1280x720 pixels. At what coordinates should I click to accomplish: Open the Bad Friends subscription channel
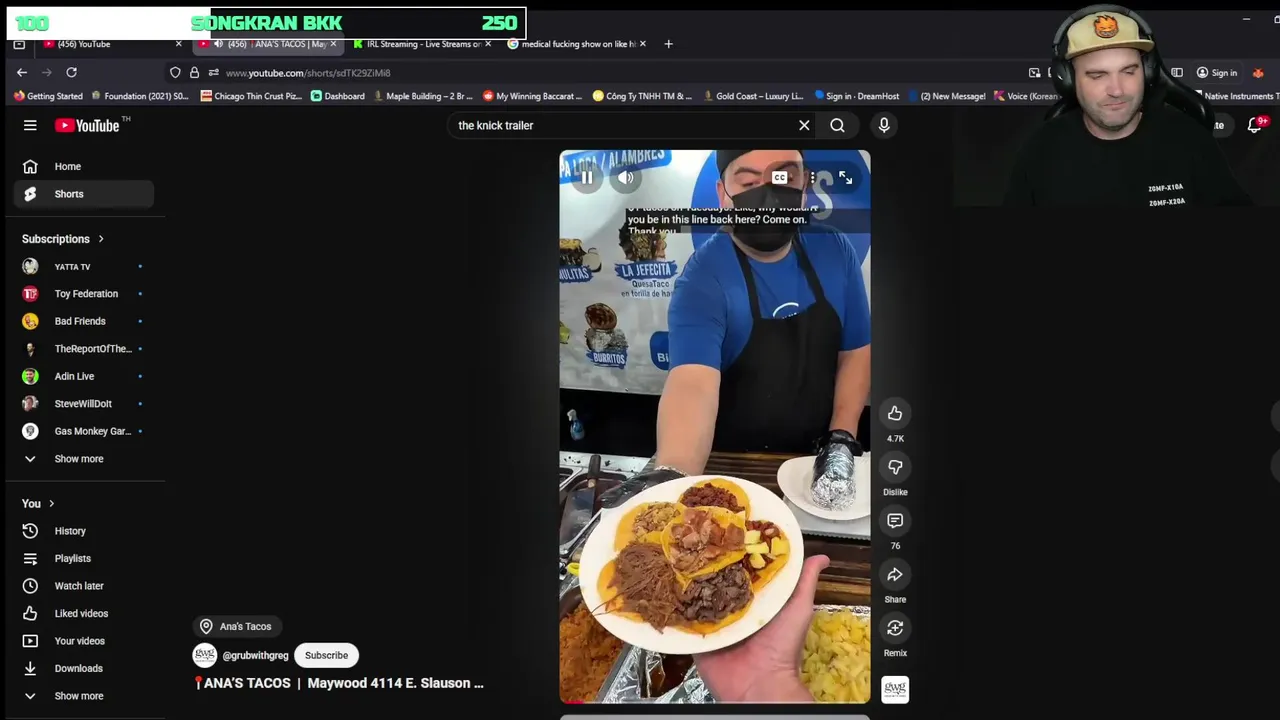(84, 321)
